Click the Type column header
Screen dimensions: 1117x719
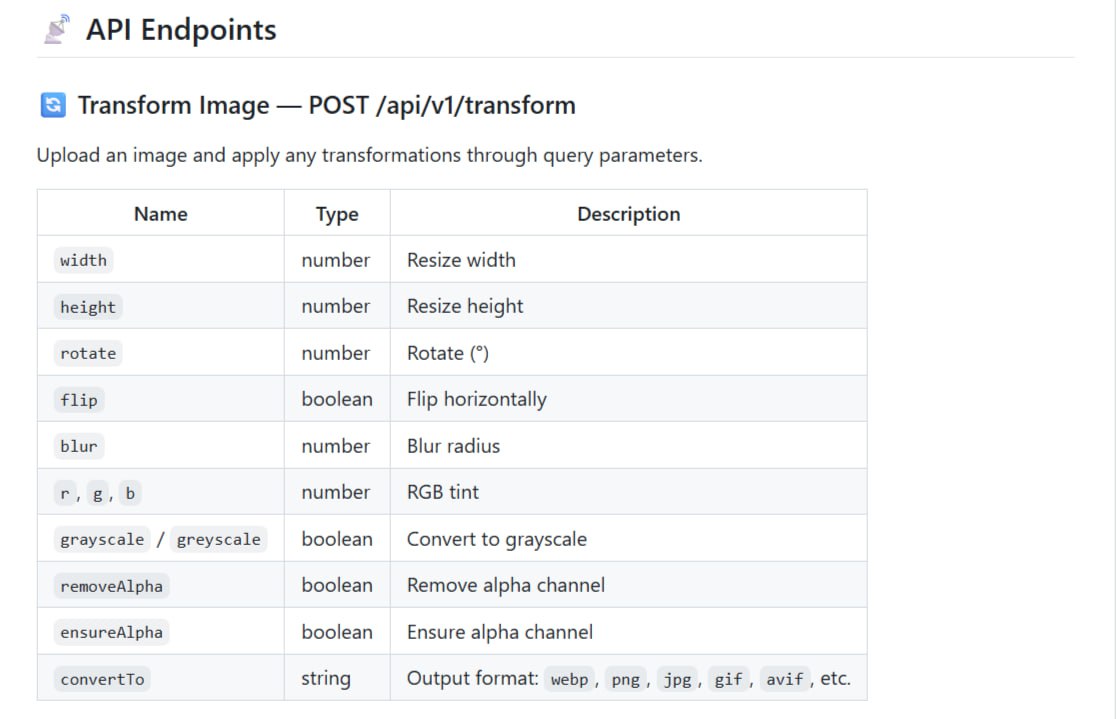(337, 214)
